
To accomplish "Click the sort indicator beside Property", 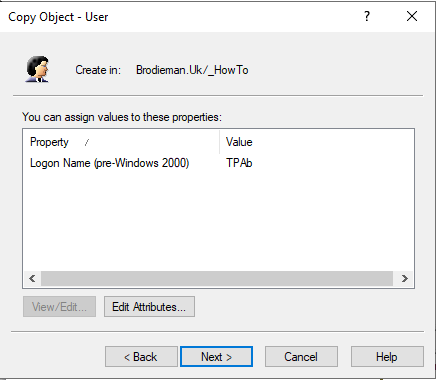I will pyautogui.click(x=87, y=143).
